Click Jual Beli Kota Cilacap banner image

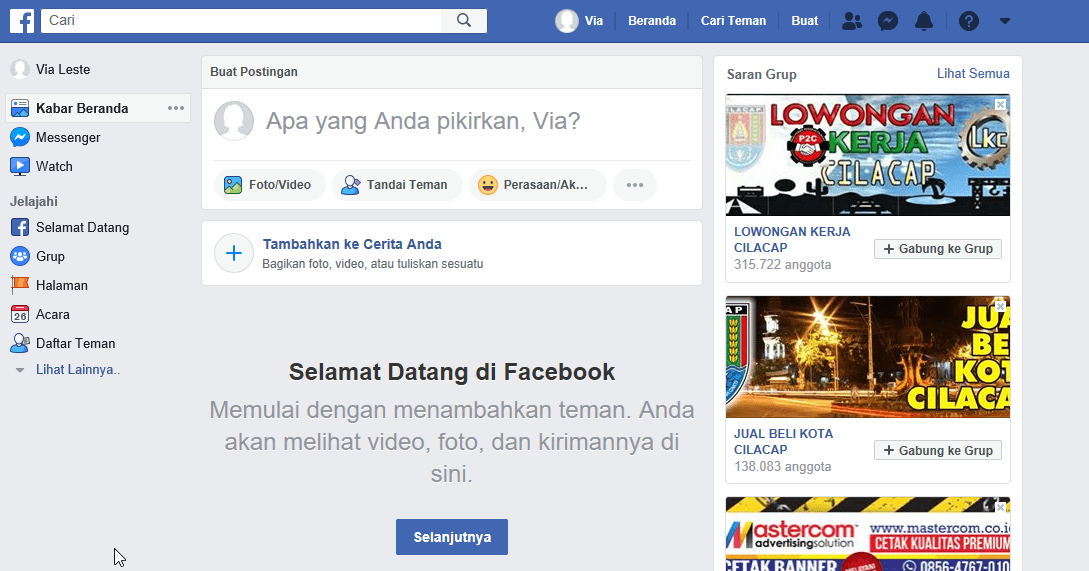coord(867,356)
